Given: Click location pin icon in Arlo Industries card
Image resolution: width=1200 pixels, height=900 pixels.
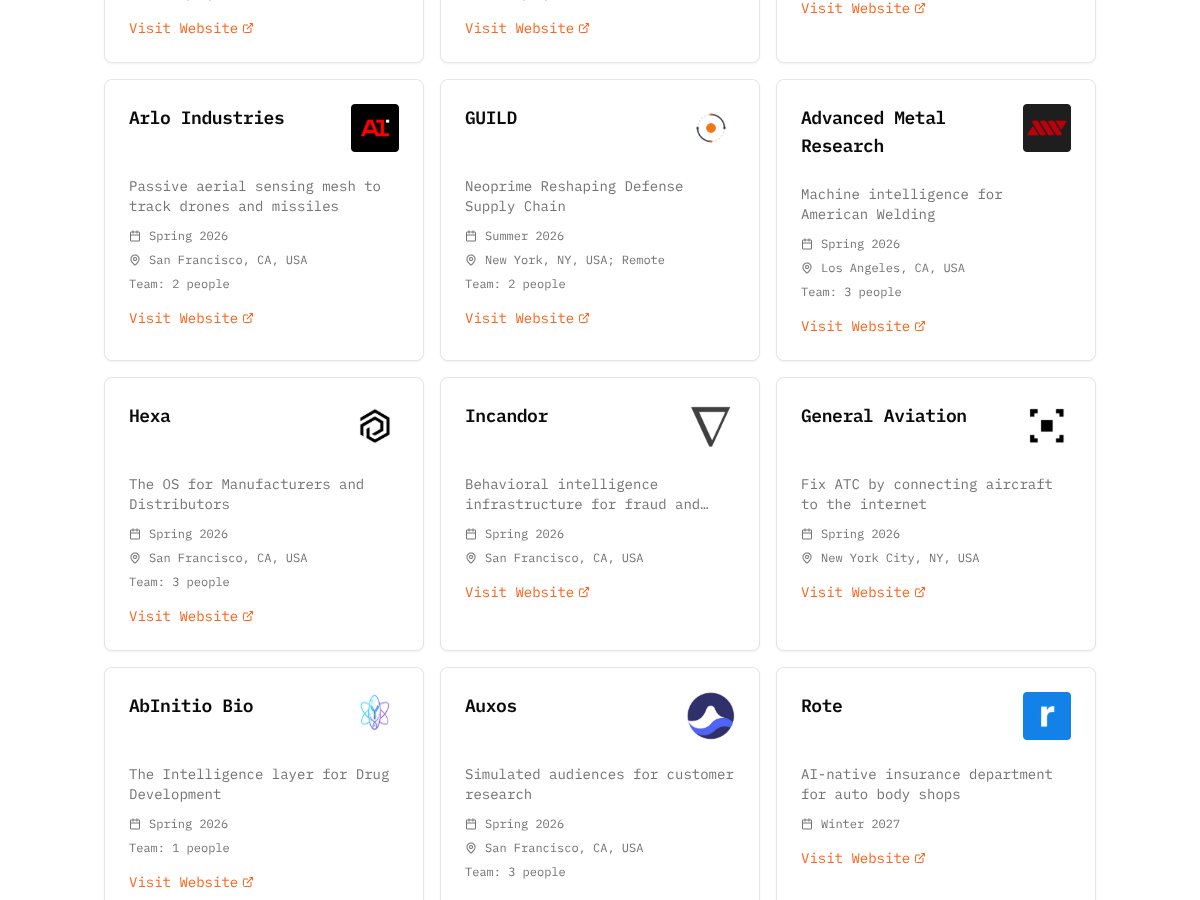Looking at the screenshot, I should click(x=135, y=260).
